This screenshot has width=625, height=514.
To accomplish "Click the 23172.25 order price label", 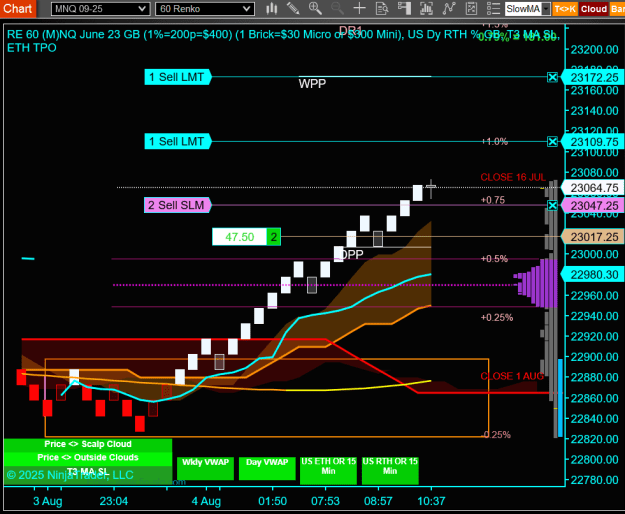I will coord(593,78).
